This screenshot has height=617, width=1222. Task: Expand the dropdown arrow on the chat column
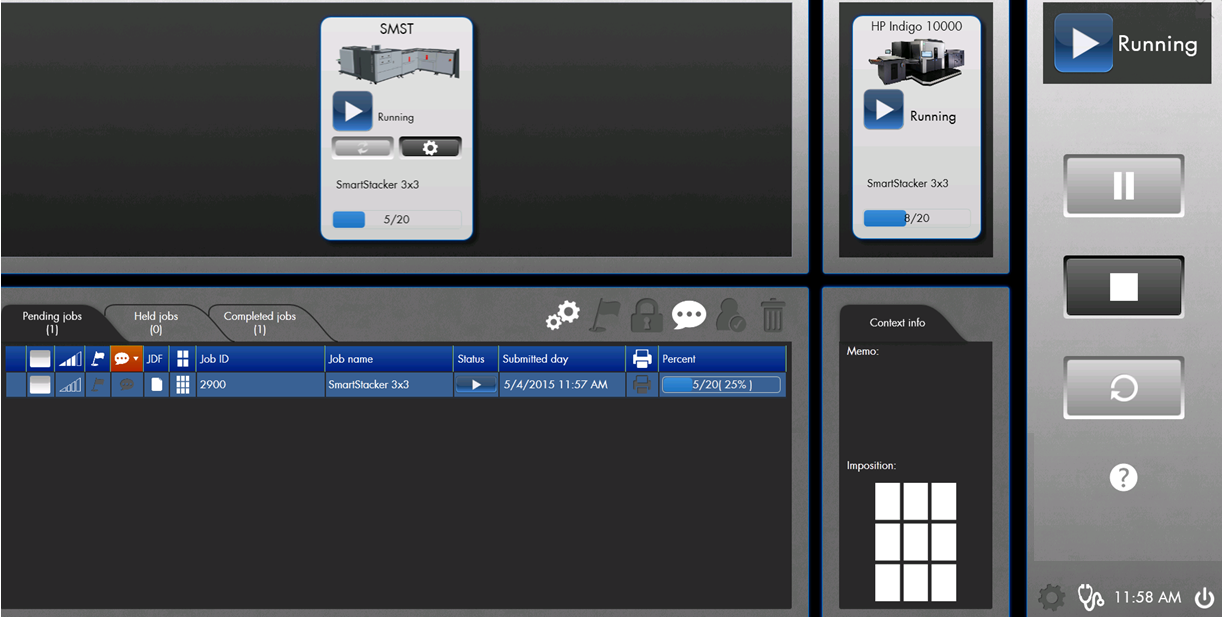pos(135,358)
